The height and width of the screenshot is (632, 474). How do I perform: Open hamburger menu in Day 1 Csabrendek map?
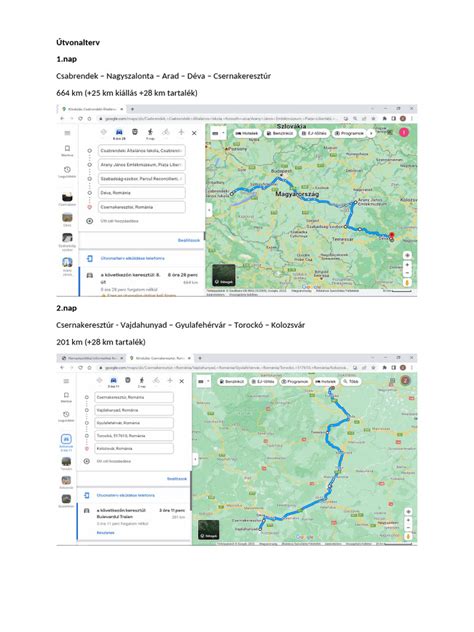coord(67,133)
